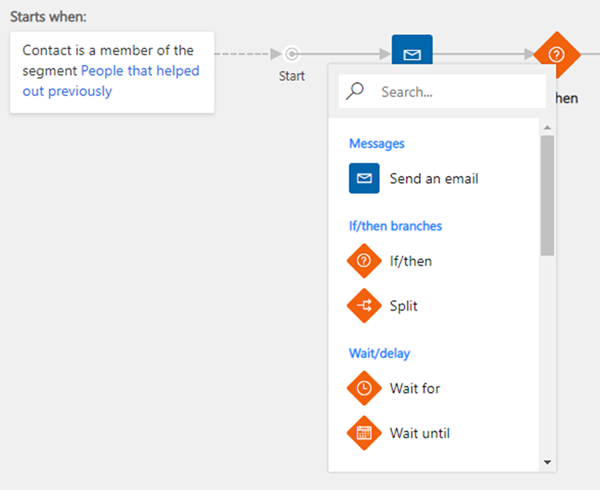Select the Wait until calendar icon

coord(364,433)
